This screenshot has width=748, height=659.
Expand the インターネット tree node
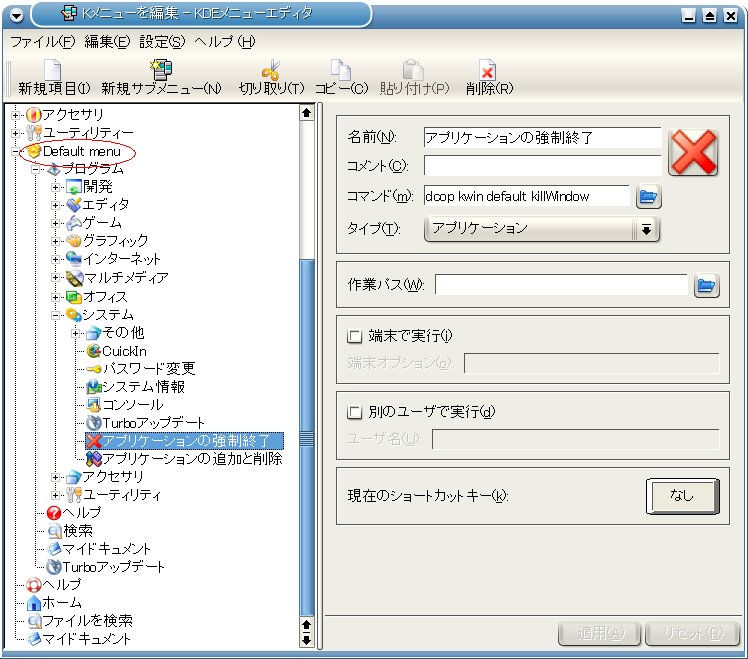click(x=55, y=260)
